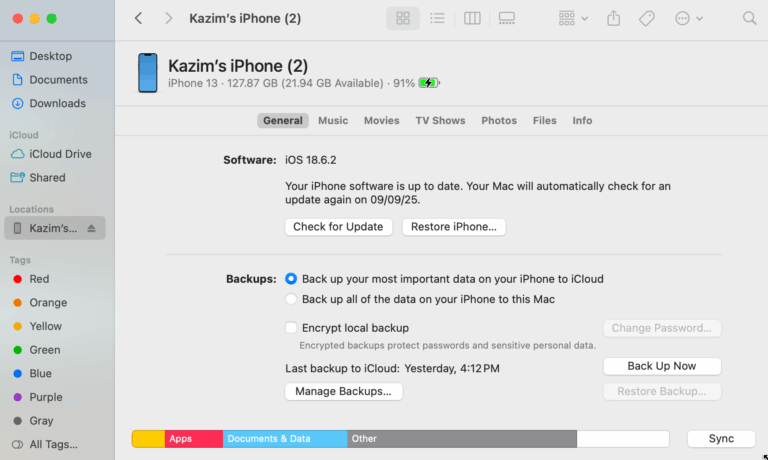Click the yellow storage bar segment
This screenshot has width=768, height=460.
click(148, 439)
